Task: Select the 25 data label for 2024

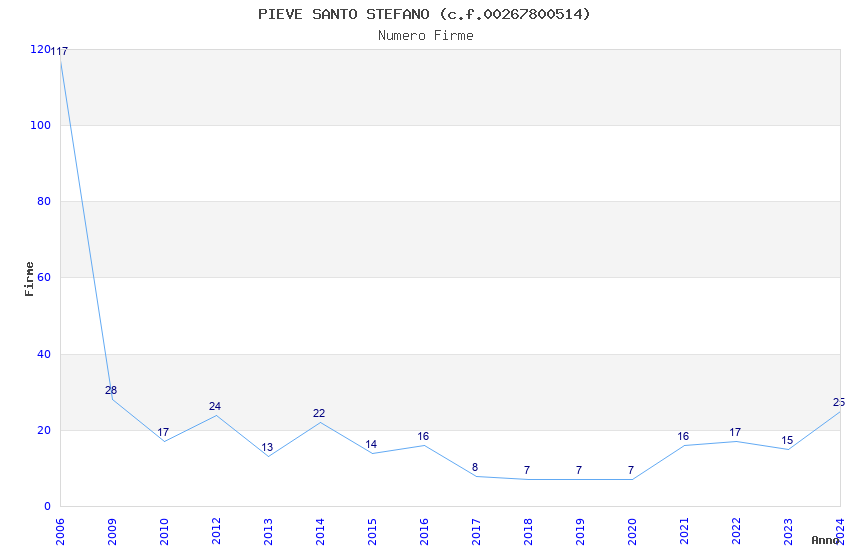Action: point(839,402)
